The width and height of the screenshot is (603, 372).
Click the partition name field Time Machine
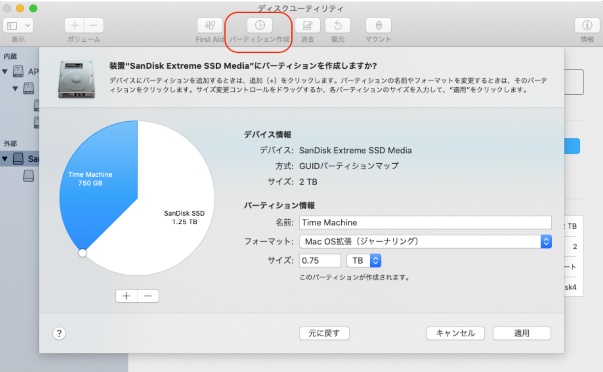[x=425, y=222]
